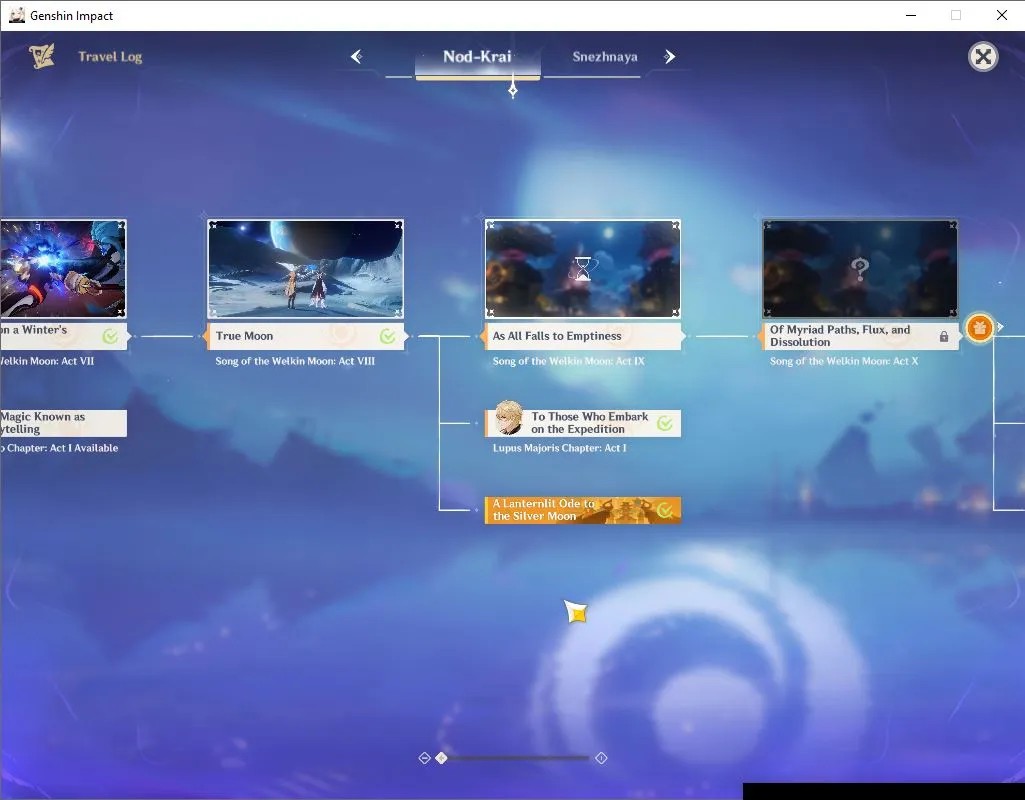
Task: Click the checkmark on Act VII quest
Action: tap(110, 336)
